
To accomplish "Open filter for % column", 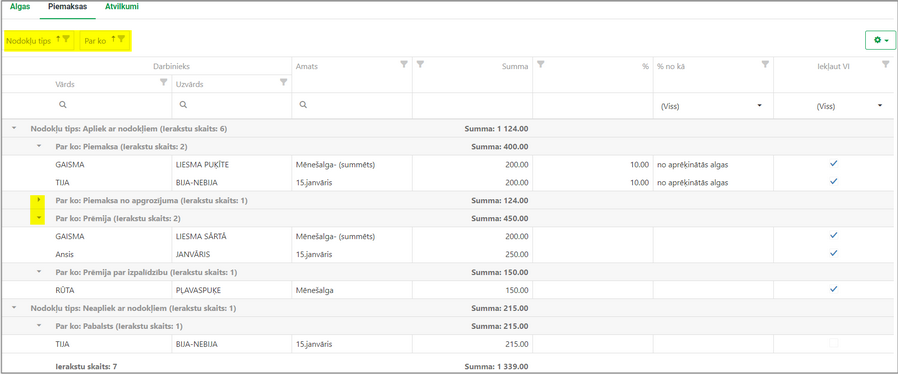I will tap(541, 65).
